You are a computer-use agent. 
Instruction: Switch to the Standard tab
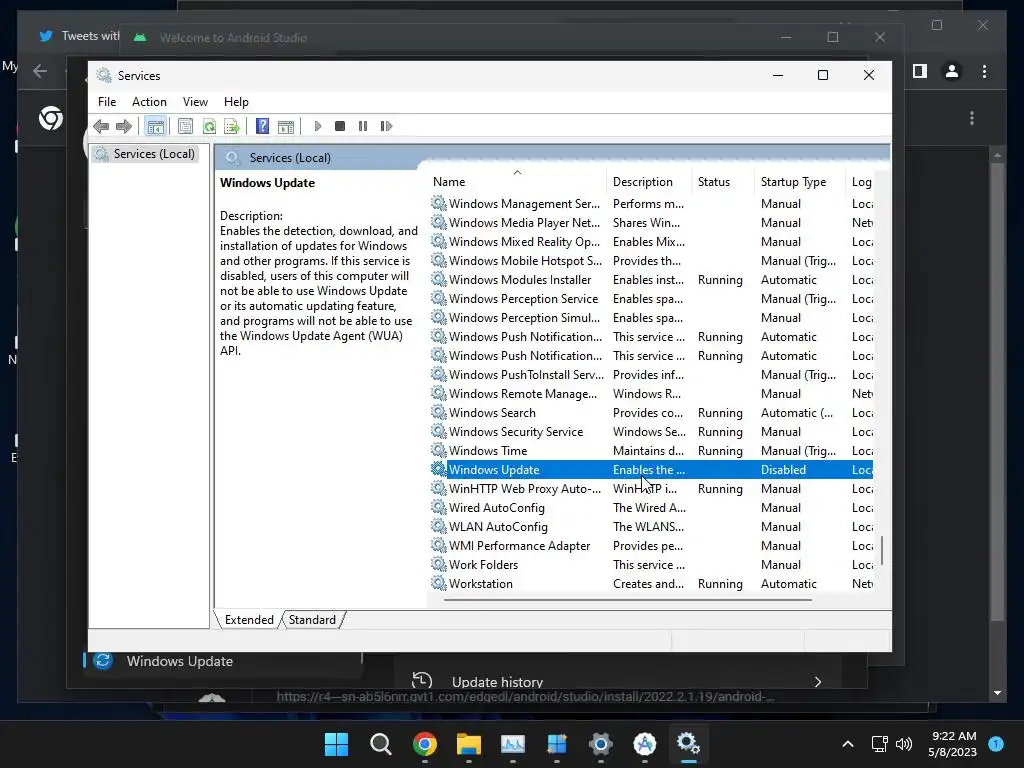point(312,620)
